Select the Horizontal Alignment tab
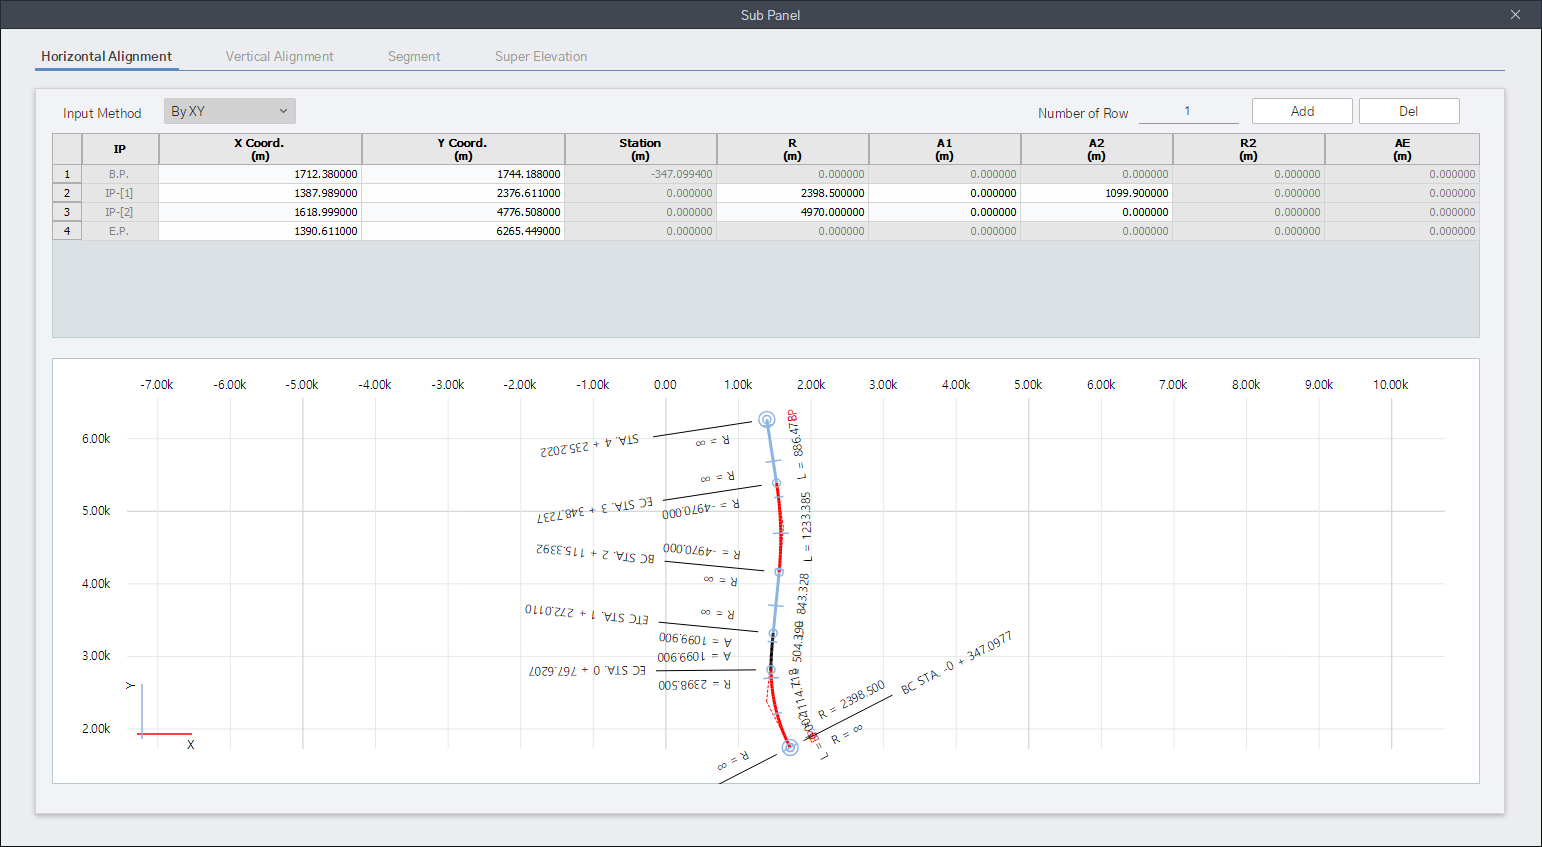The image size is (1542, 847). pyautogui.click(x=106, y=56)
